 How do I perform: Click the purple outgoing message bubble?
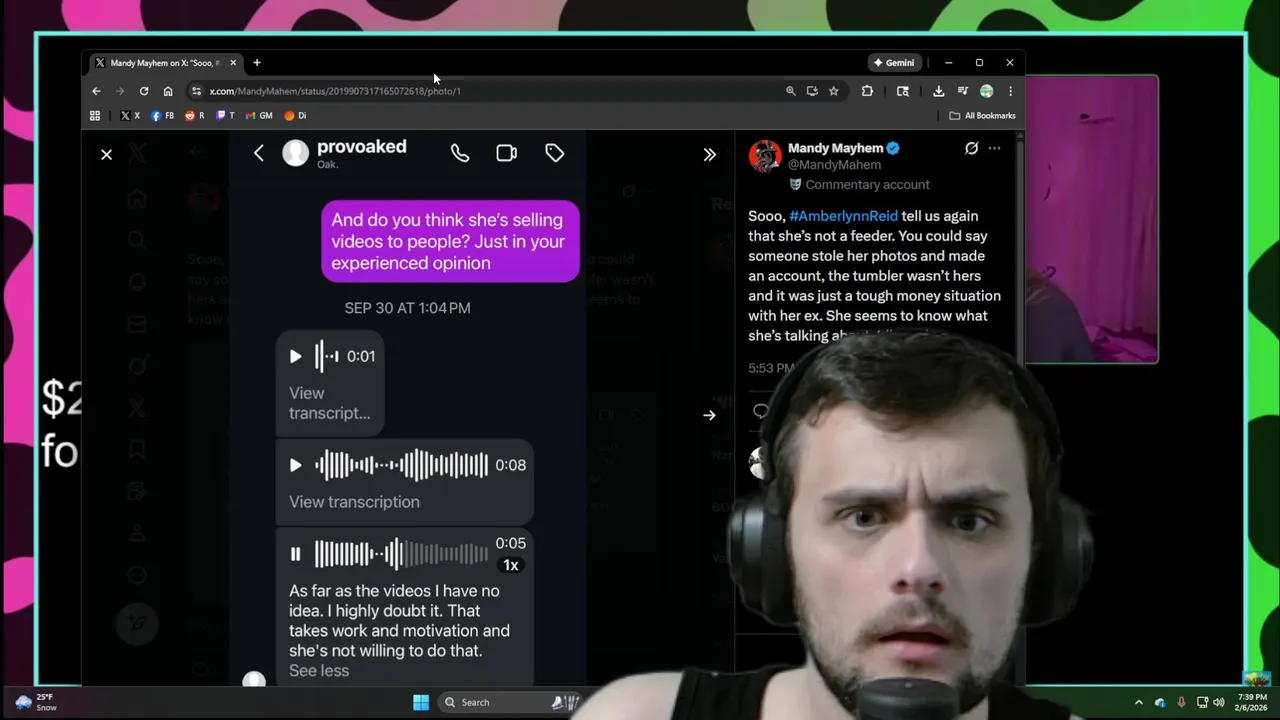coord(450,241)
